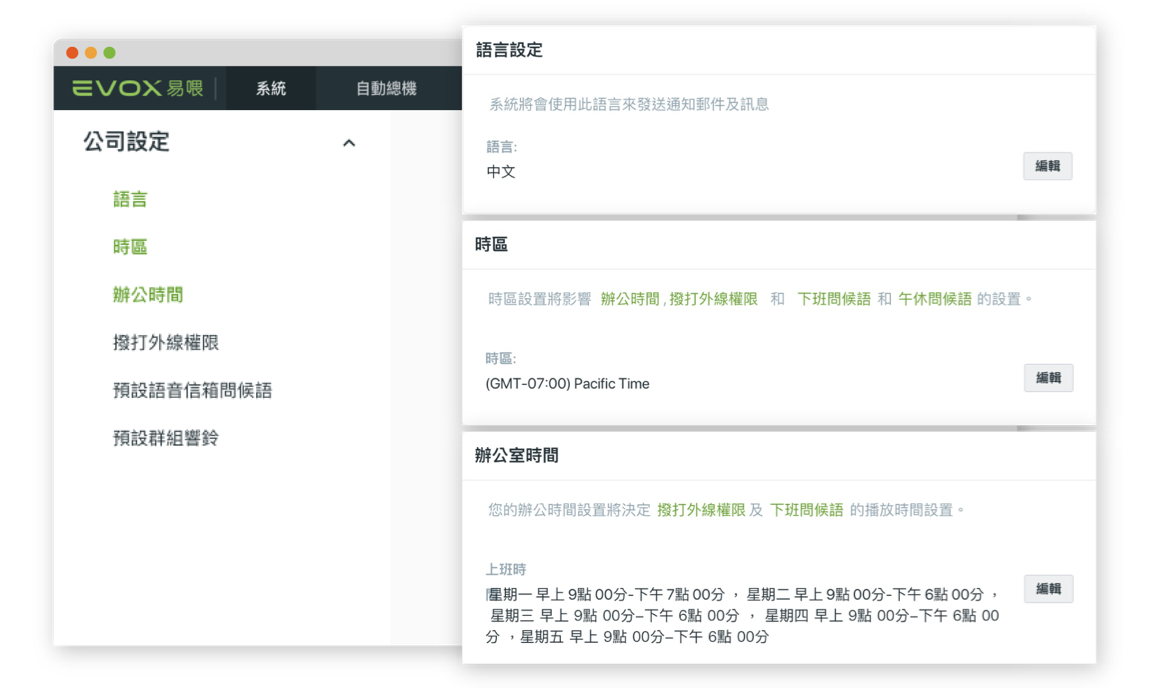The width and height of the screenshot is (1152, 688).
Task: Follow 撥打外線權限 link in 辦公室時間 panel
Action: pos(701,510)
